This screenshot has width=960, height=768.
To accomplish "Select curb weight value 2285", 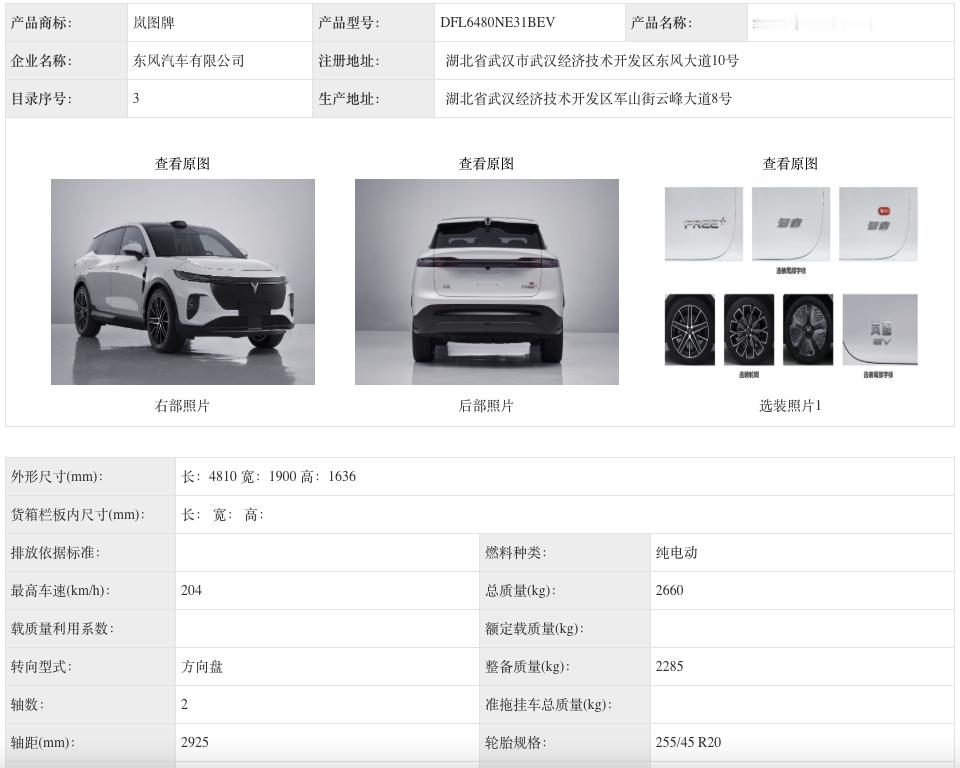I will point(669,666).
